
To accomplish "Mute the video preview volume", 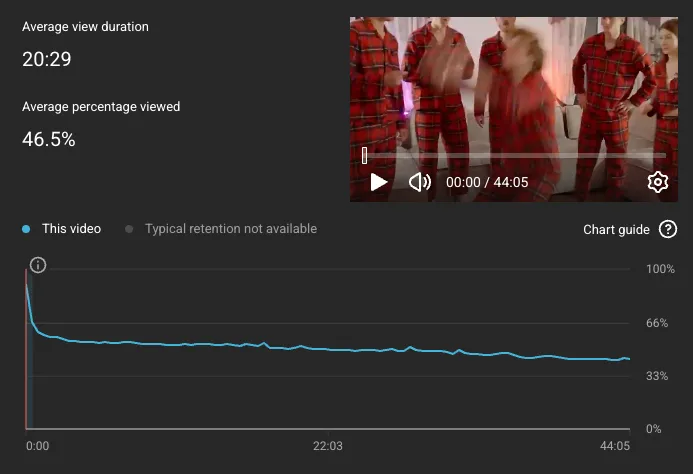I will pyautogui.click(x=419, y=182).
